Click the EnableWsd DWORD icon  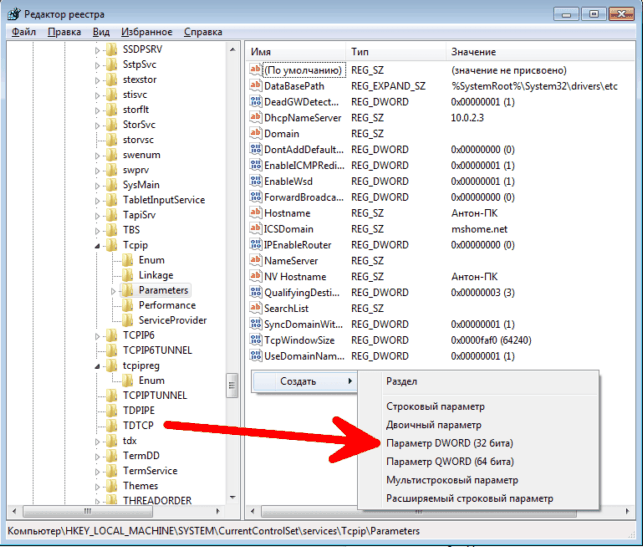255,181
